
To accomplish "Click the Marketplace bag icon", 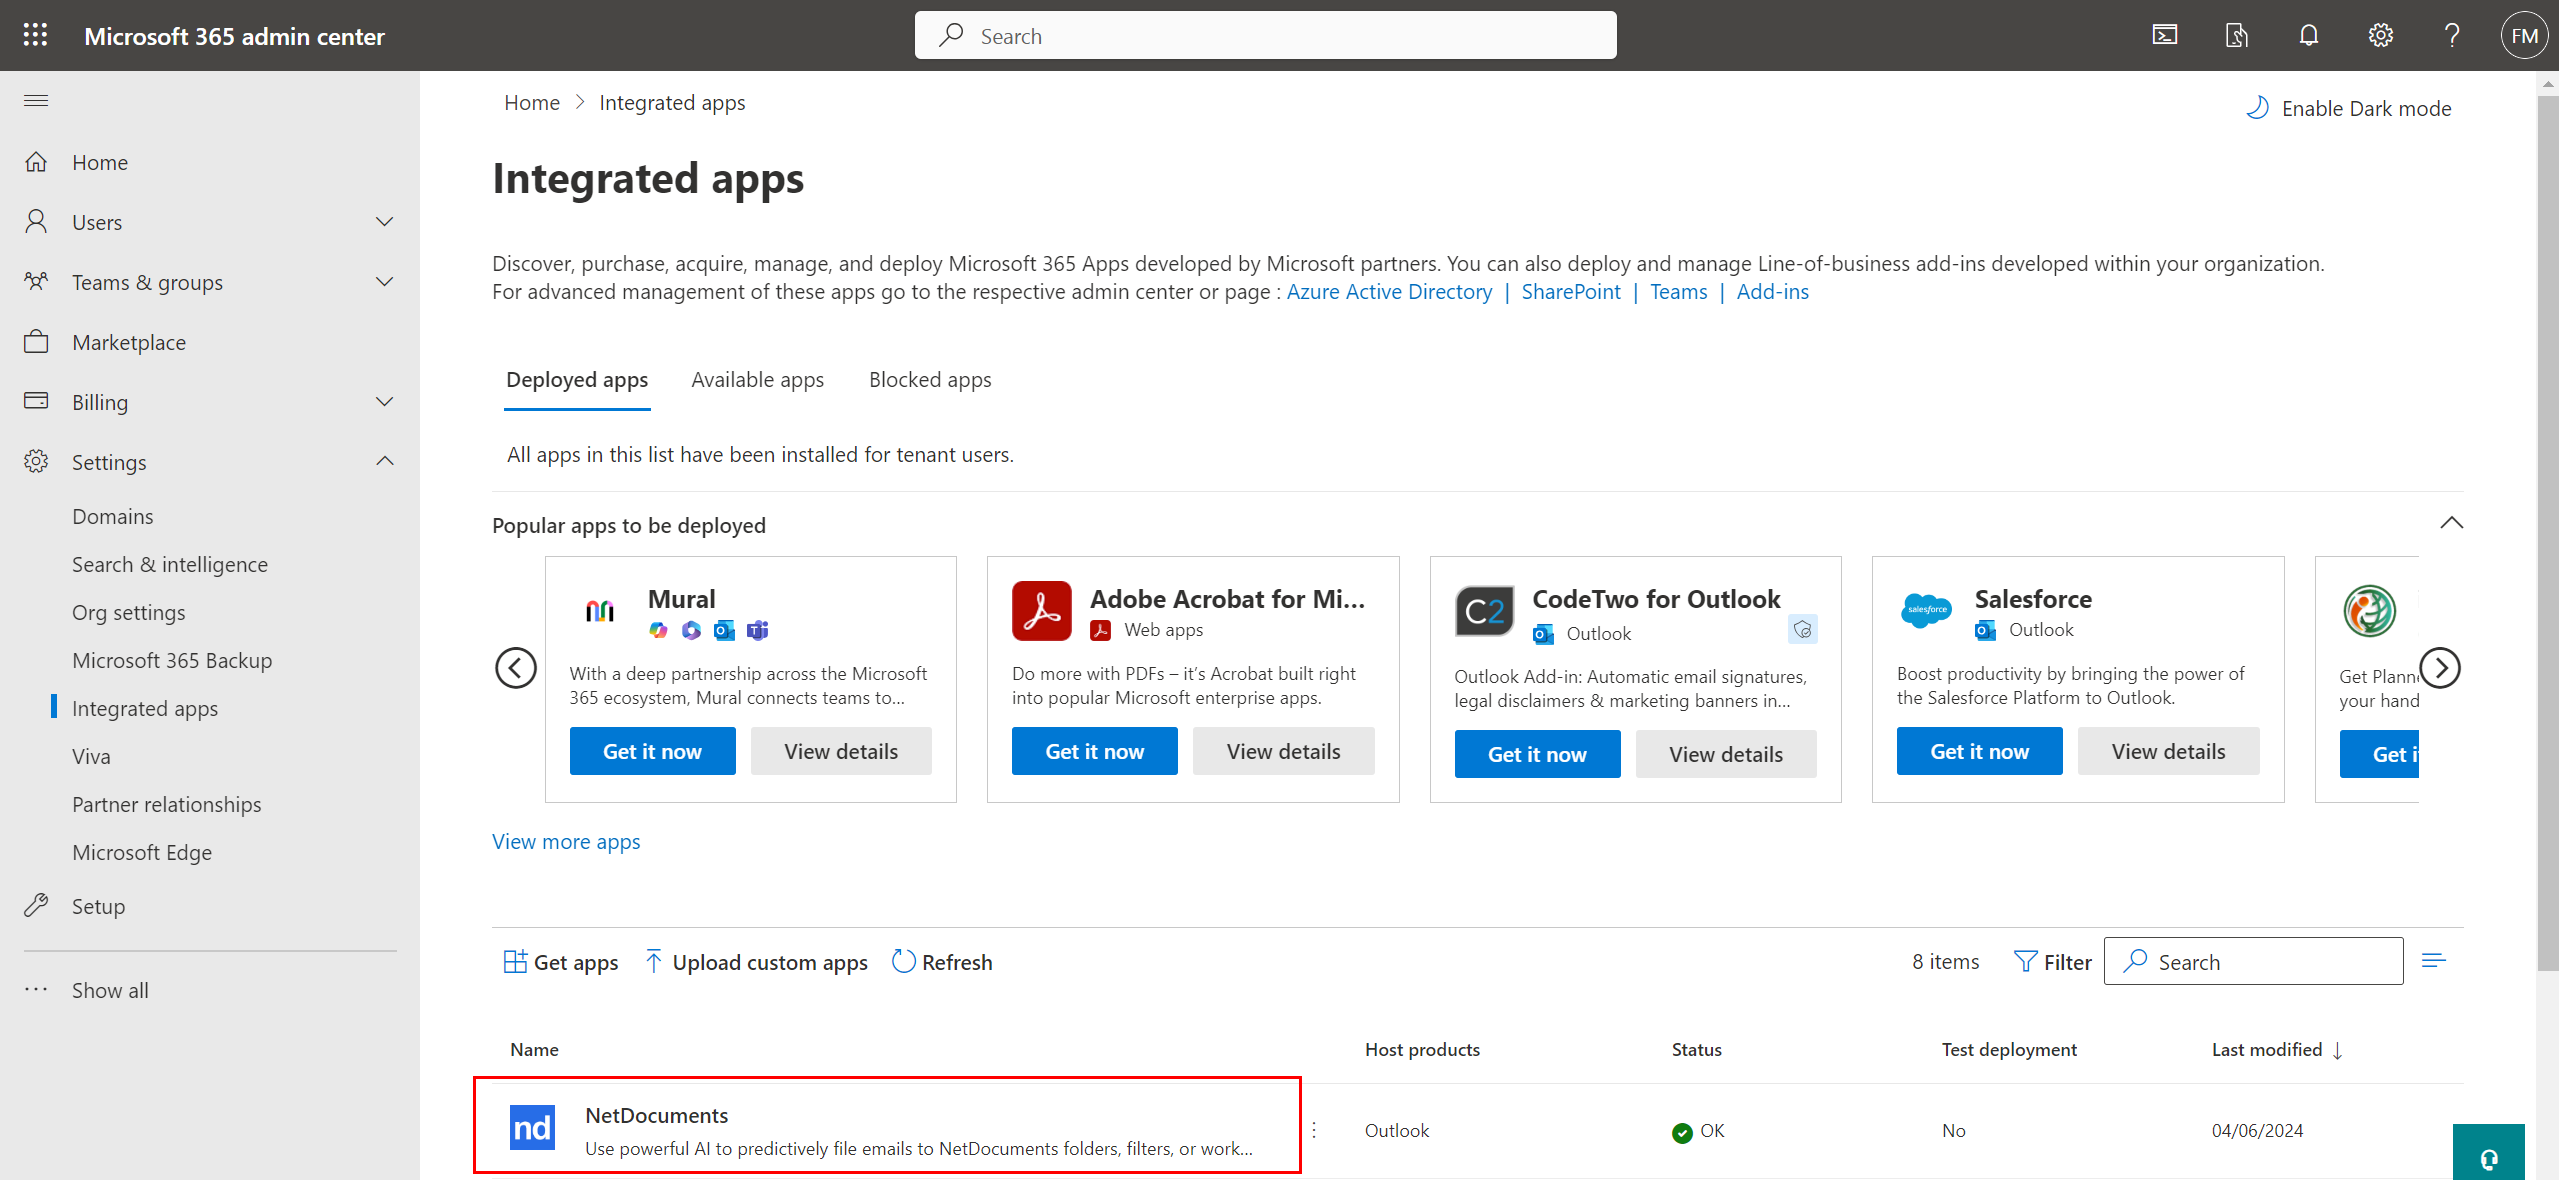I will pos(36,342).
